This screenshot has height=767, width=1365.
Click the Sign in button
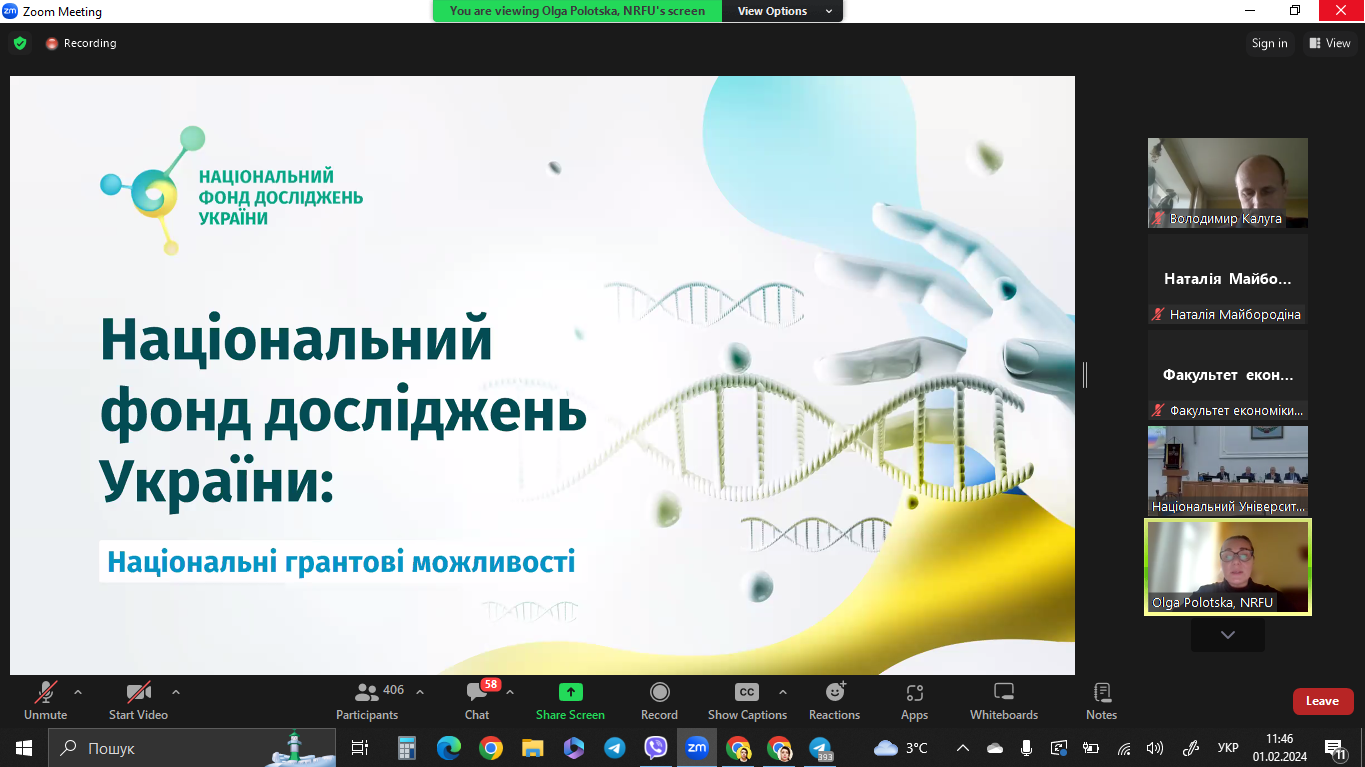1270,43
